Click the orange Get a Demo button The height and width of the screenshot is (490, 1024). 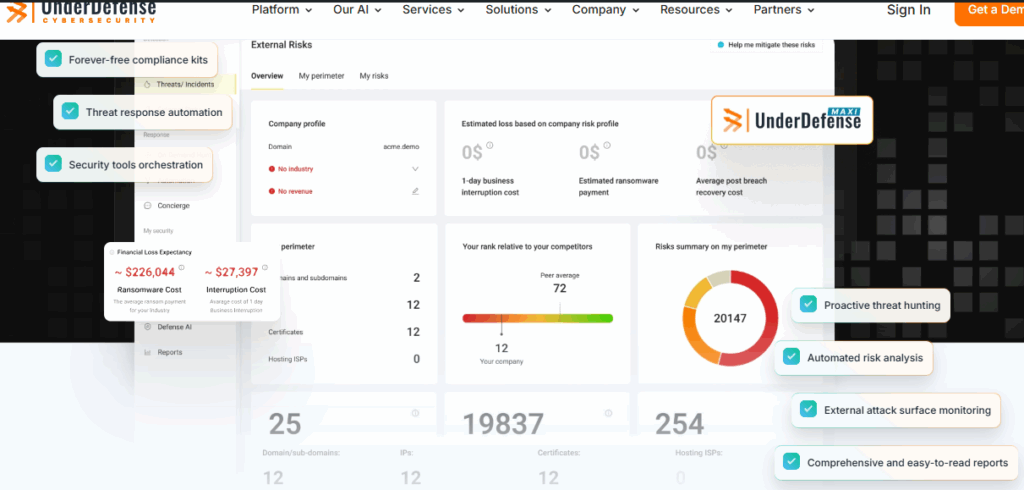pyautogui.click(x=989, y=11)
